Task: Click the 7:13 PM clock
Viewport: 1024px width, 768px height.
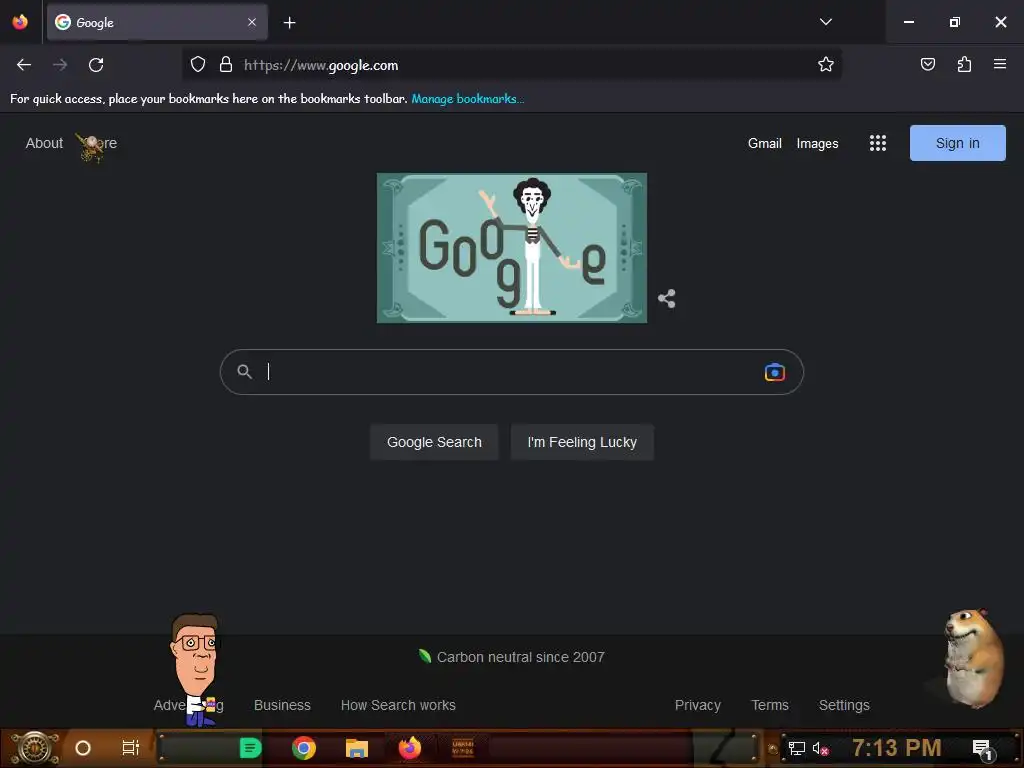Action: coord(897,748)
